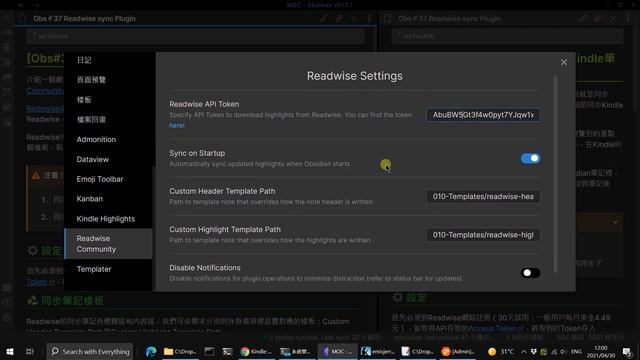Open Dropbox tray icon
Screen dimensions: 640x360
pos(533,351)
